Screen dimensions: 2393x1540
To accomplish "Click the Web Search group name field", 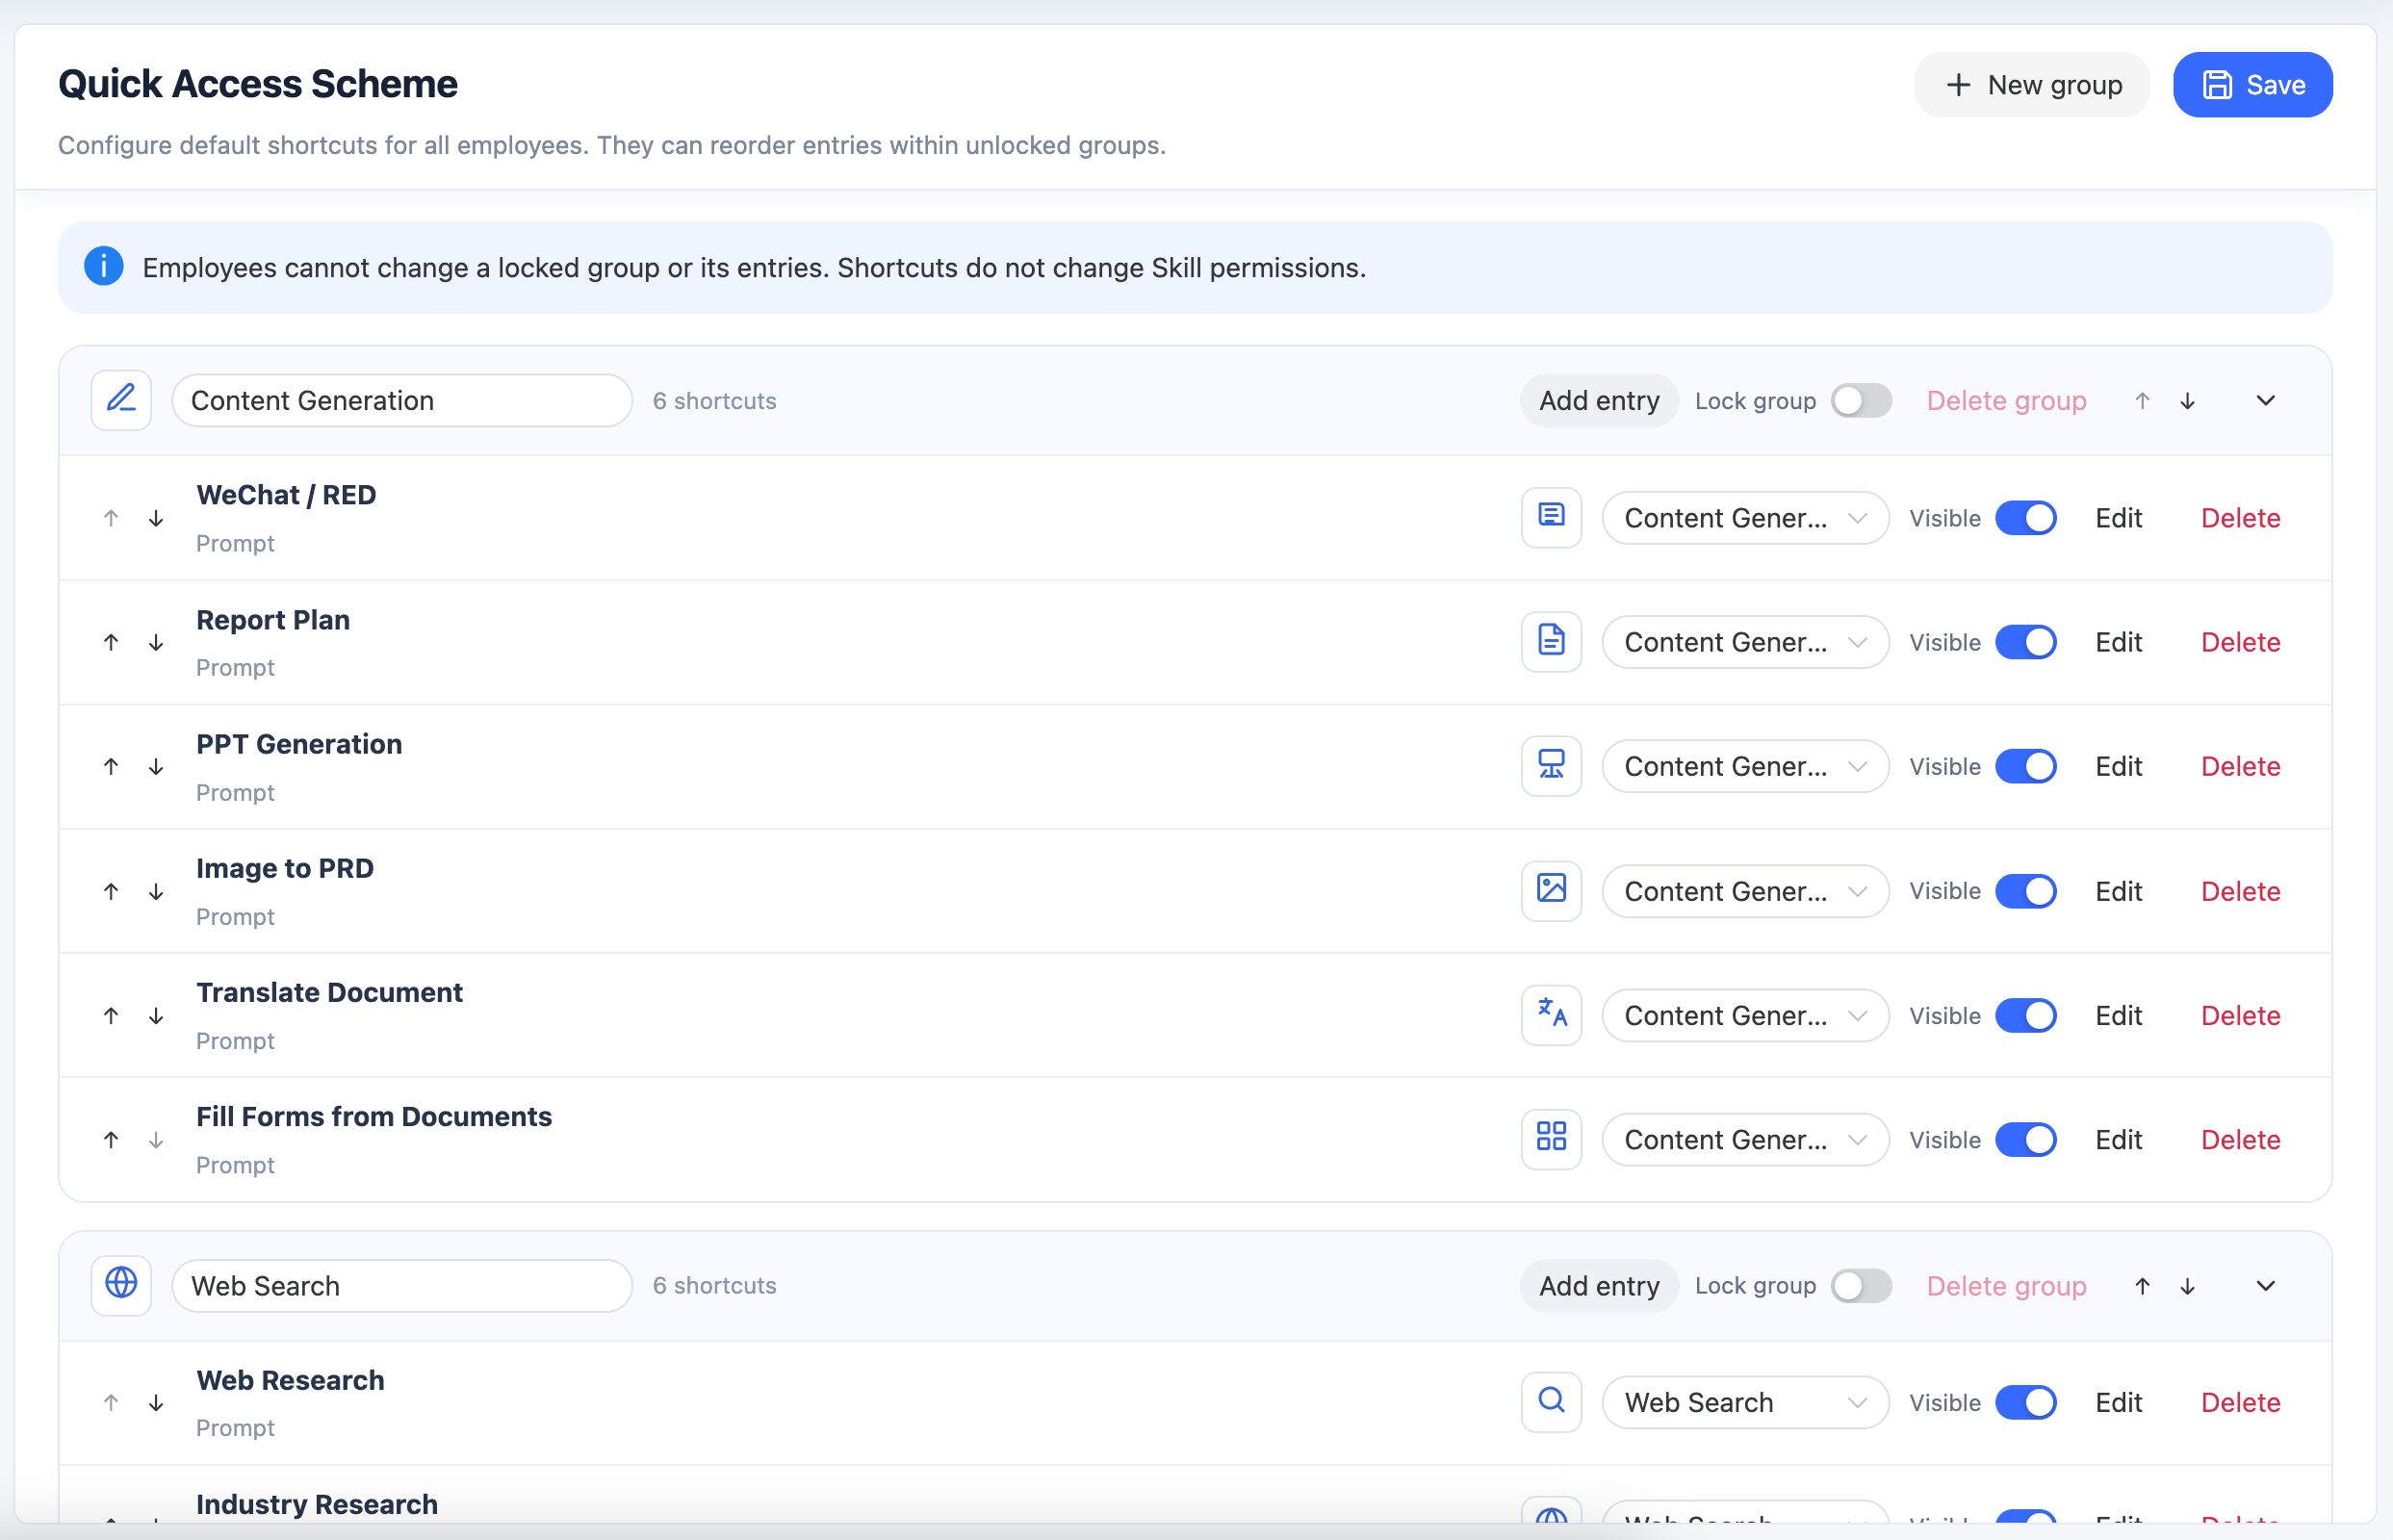I will [x=402, y=1286].
